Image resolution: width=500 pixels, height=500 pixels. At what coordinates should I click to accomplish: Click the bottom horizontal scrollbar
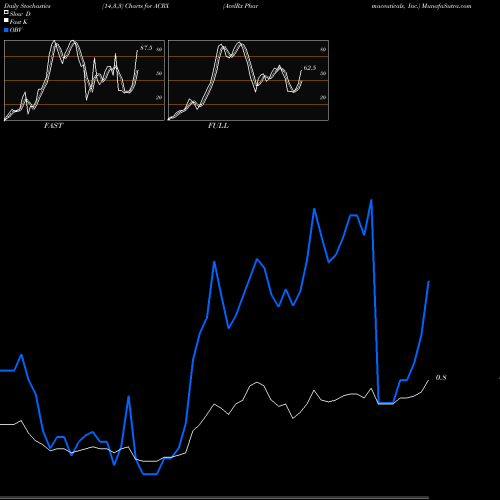click(214, 498)
